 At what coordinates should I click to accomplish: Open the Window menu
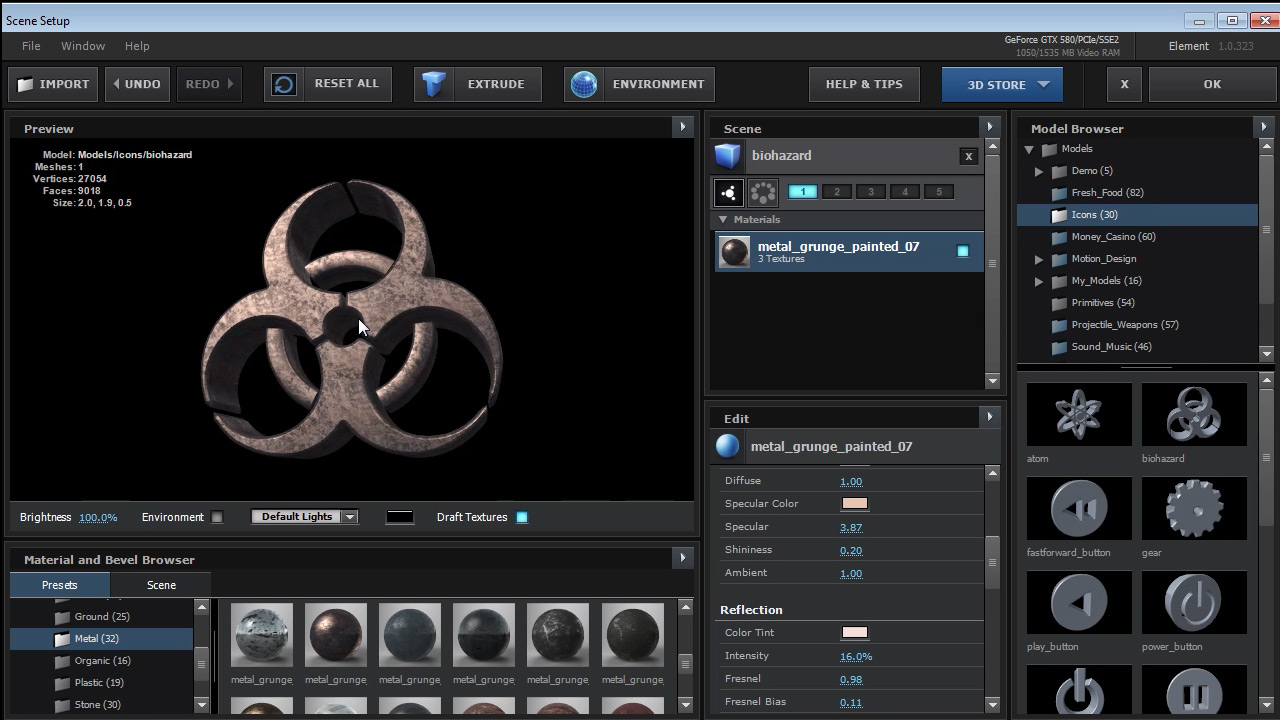tap(82, 45)
